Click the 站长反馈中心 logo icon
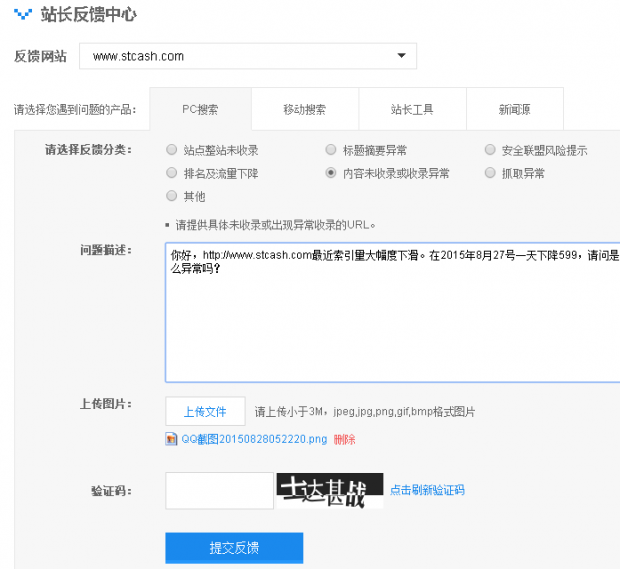 23,14
